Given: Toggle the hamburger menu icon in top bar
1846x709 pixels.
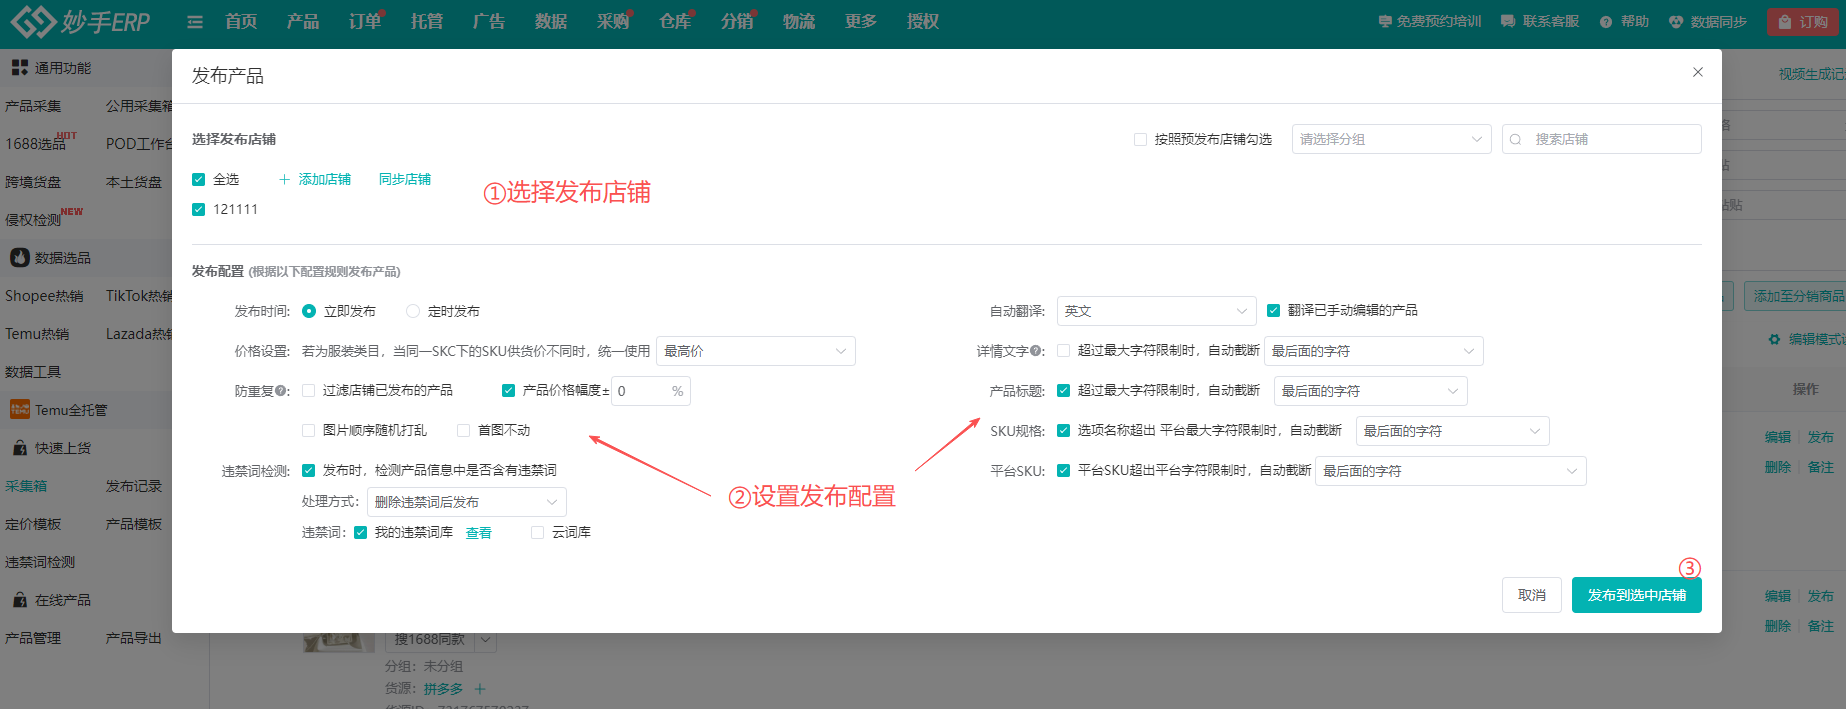Looking at the screenshot, I should click(195, 22).
